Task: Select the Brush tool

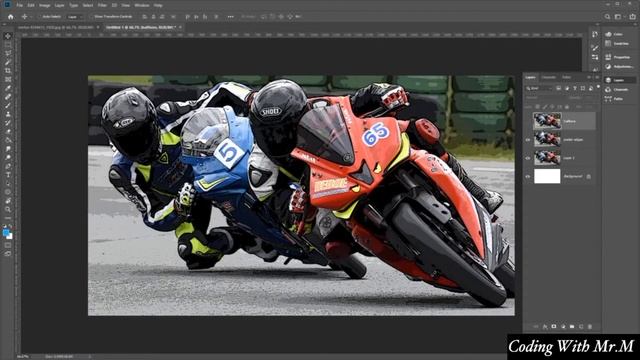Action: [8, 105]
